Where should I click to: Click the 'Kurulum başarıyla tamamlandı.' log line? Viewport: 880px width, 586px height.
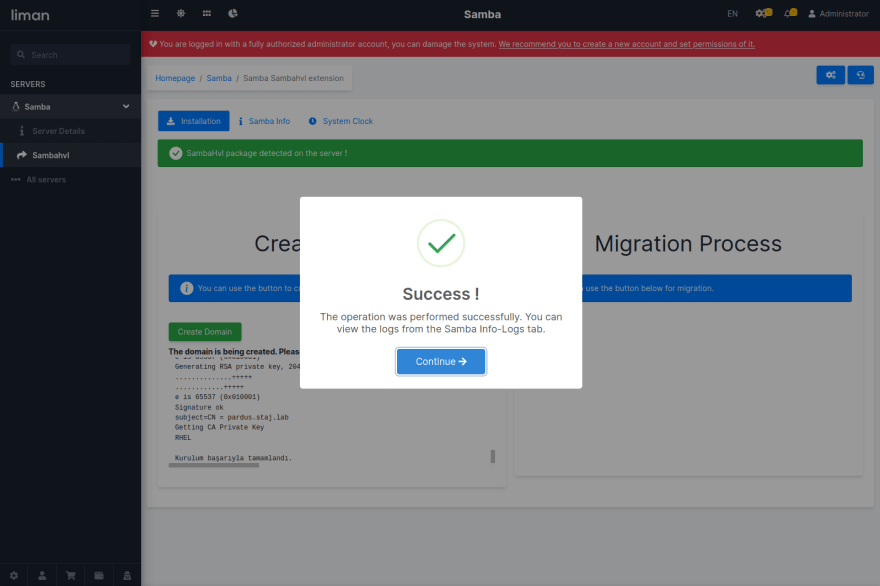233,458
